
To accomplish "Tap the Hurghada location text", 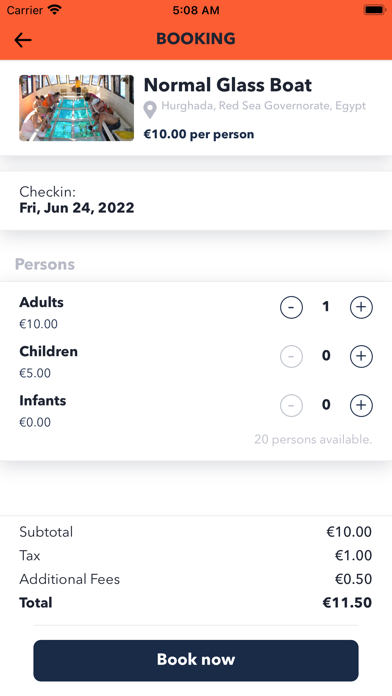I will (x=263, y=106).
